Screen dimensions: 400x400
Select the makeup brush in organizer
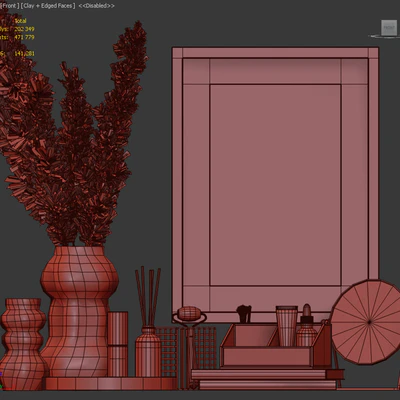pyautogui.click(x=244, y=314)
